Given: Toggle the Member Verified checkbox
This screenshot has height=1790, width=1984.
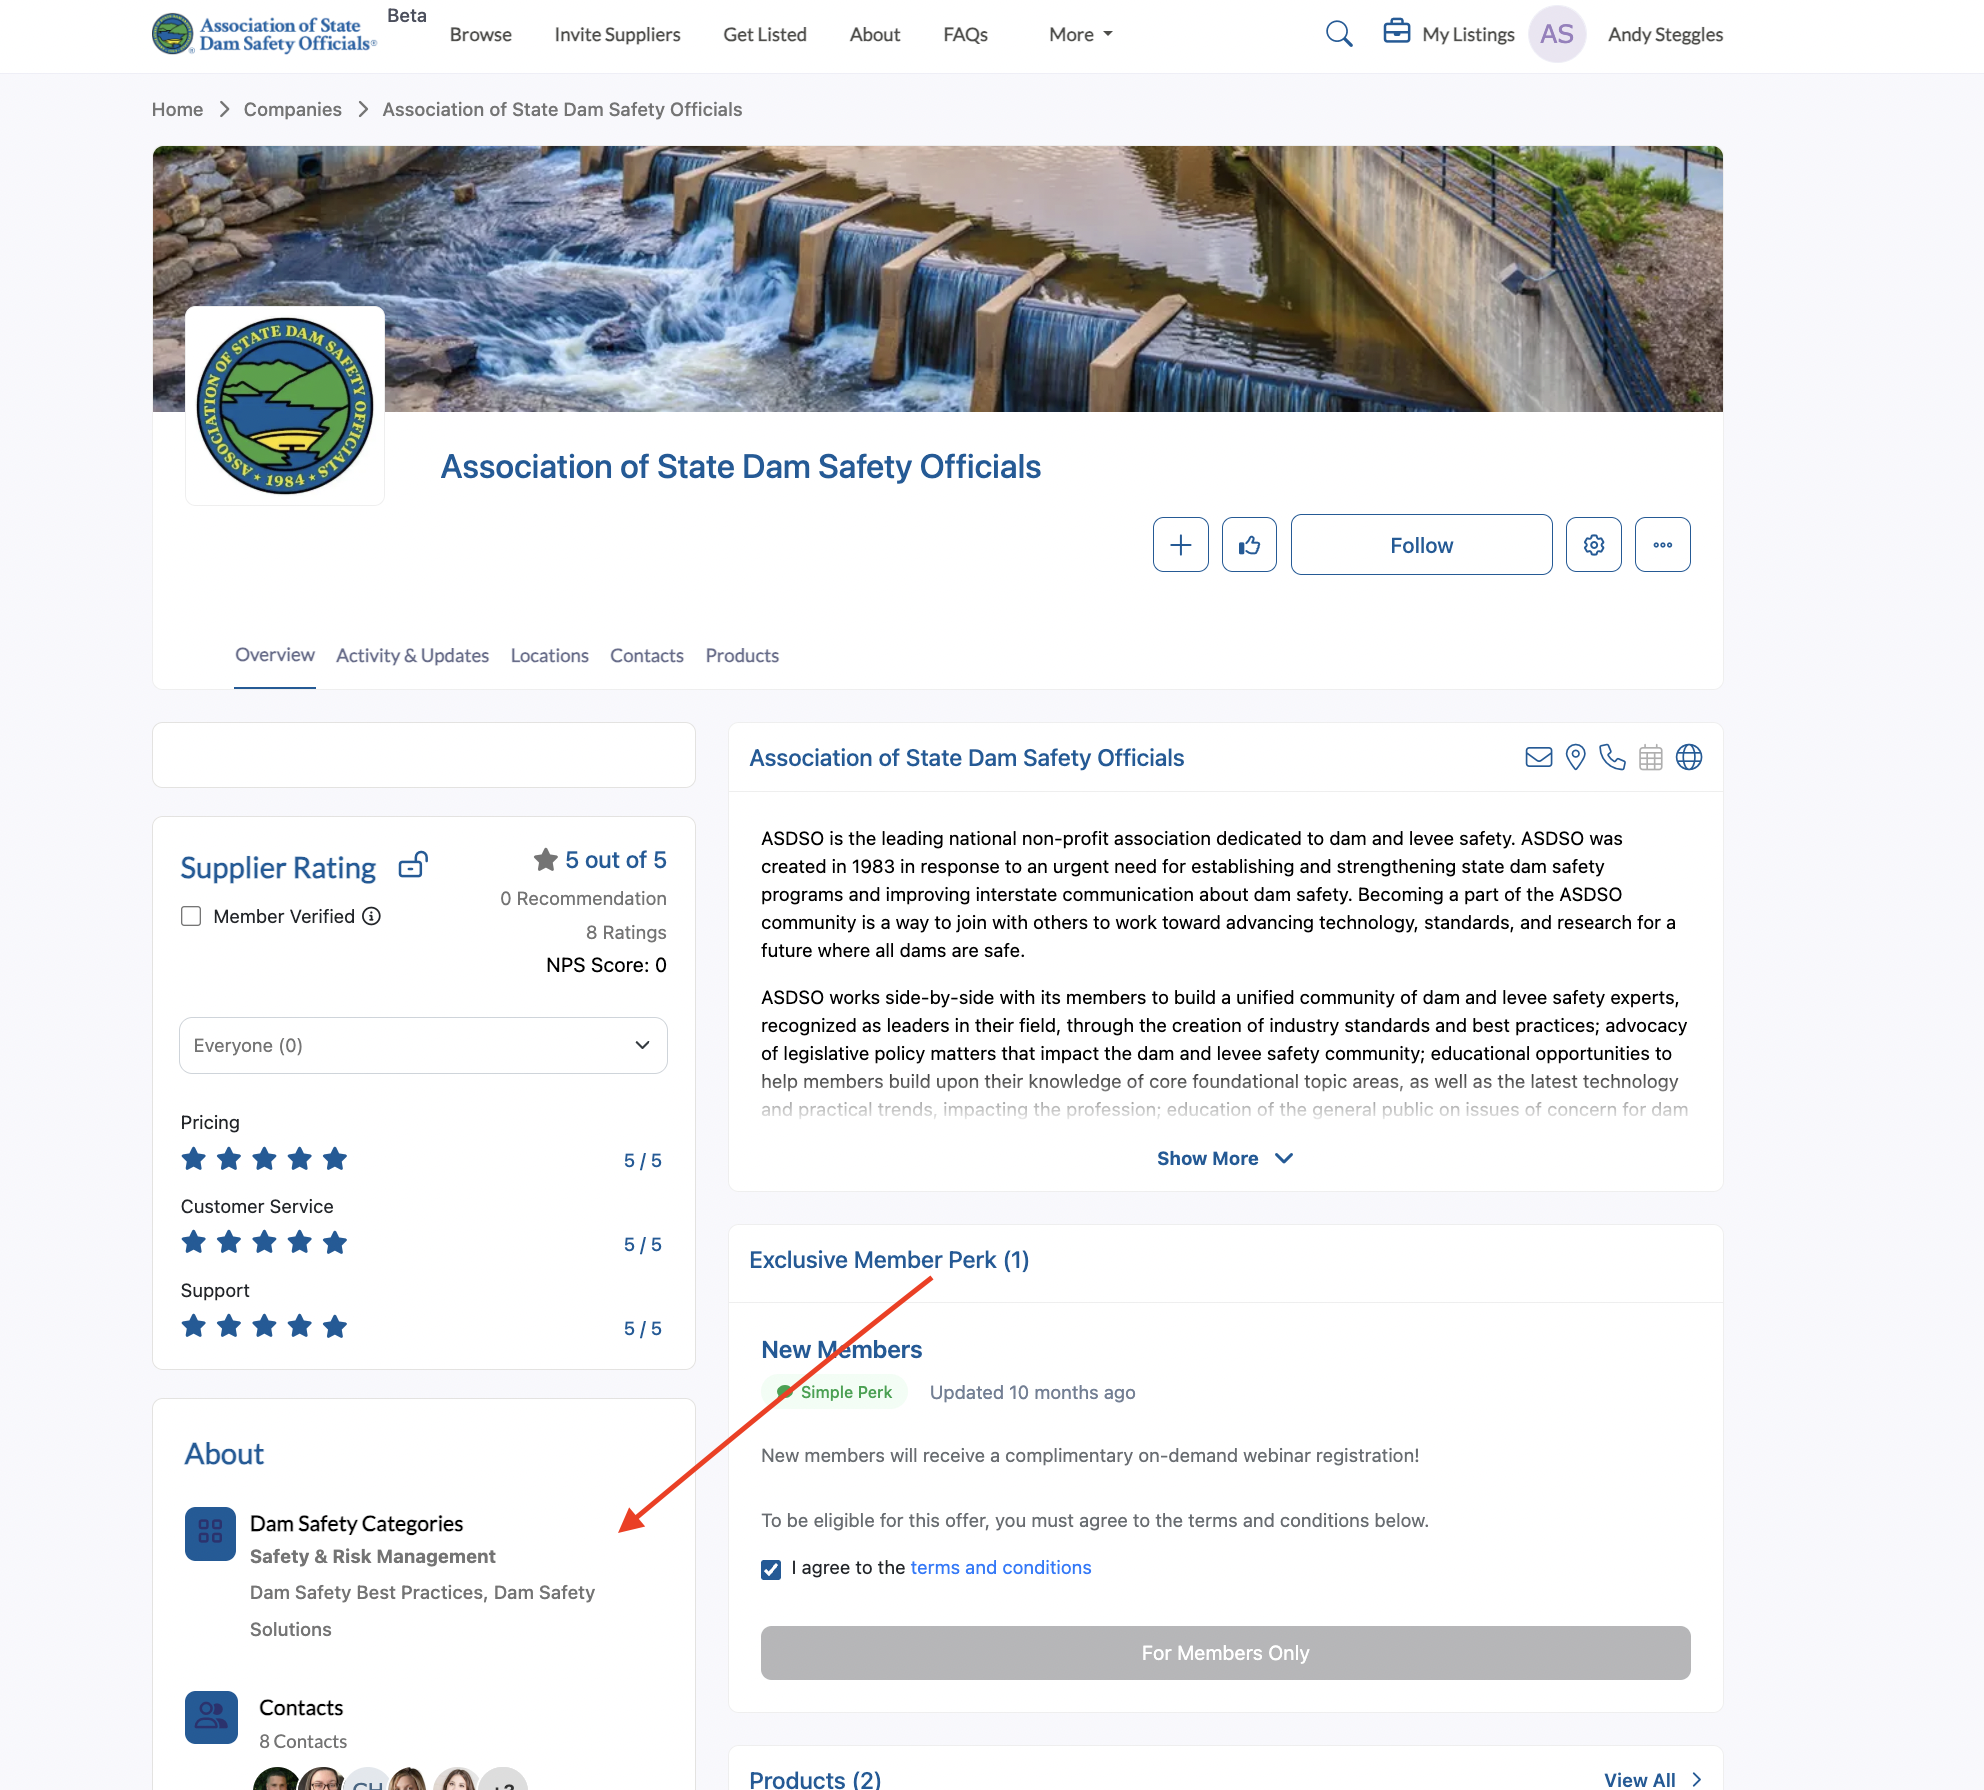Looking at the screenshot, I should [x=191, y=916].
